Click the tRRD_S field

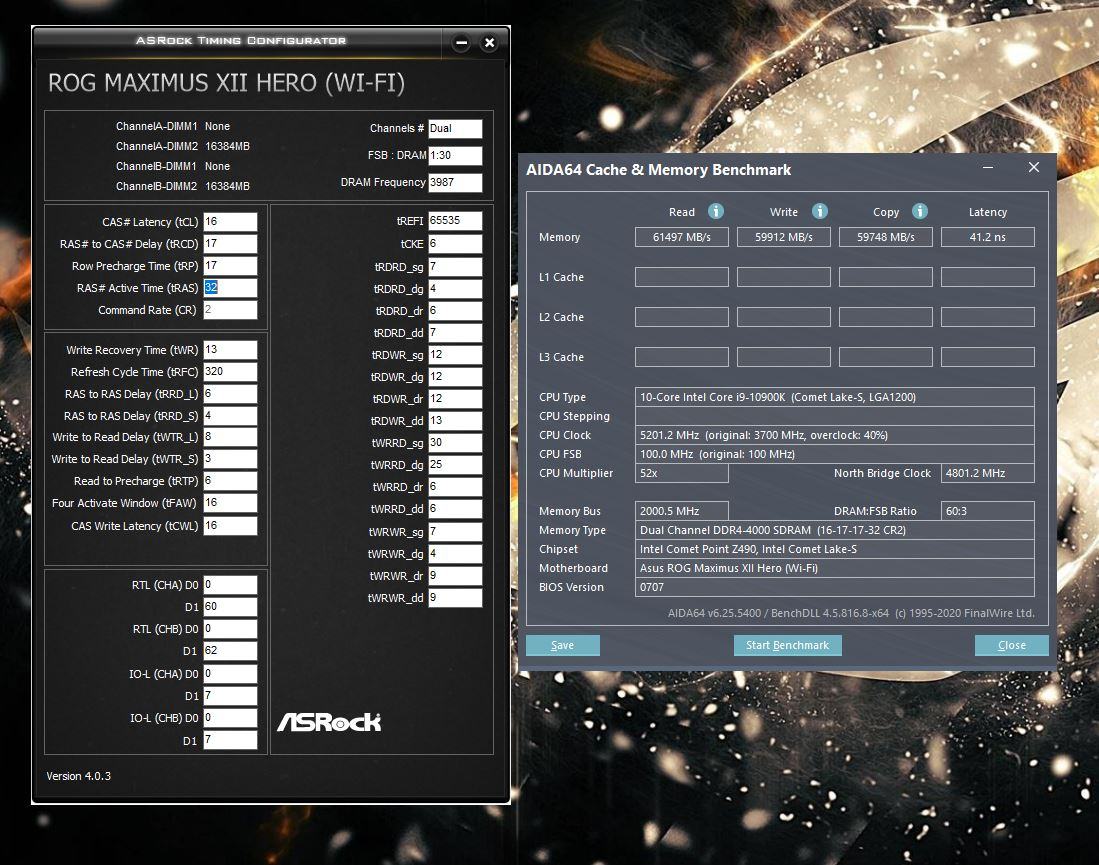230,416
